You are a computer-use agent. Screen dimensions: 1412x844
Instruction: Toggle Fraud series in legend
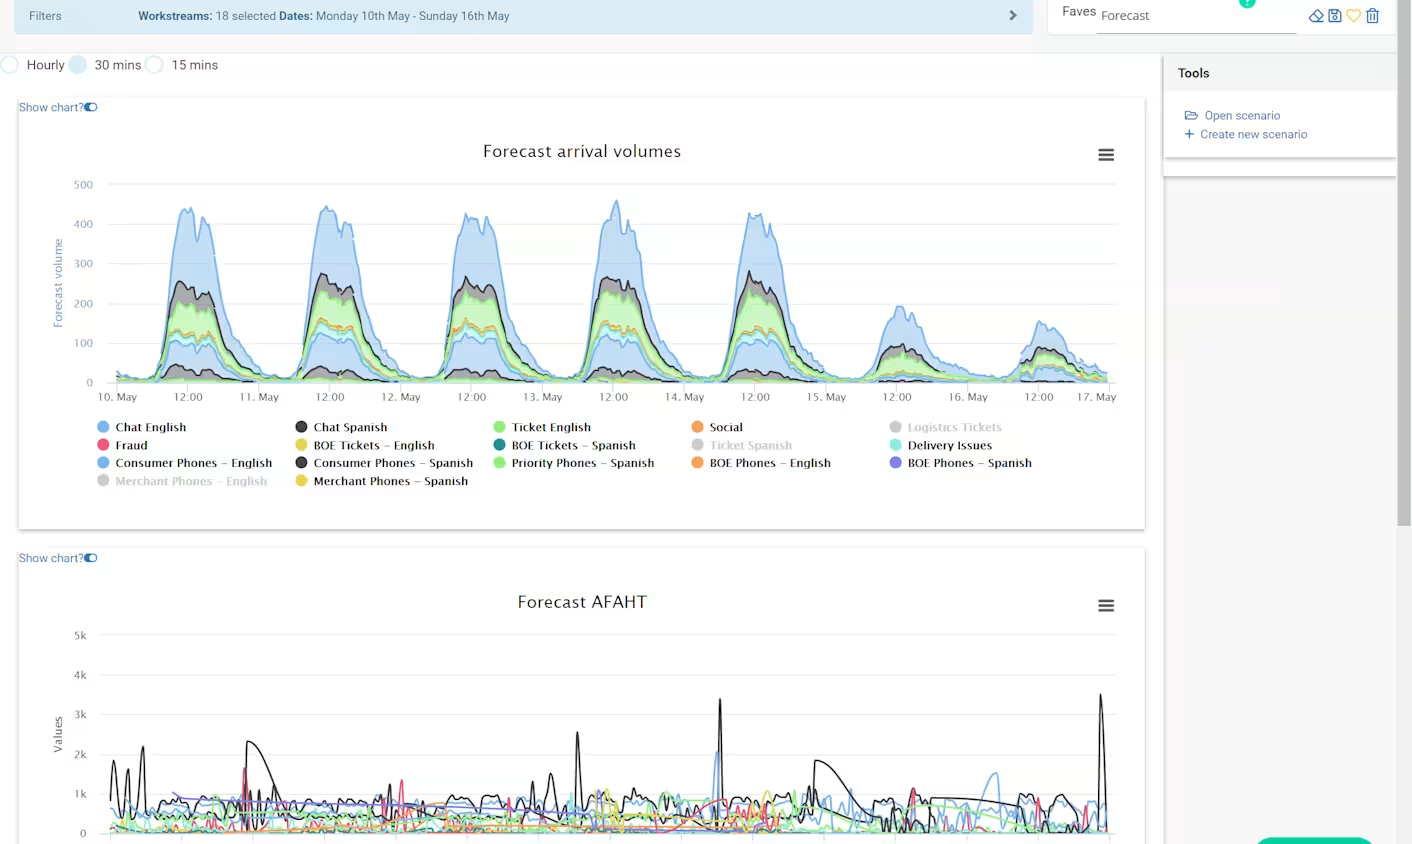122,445
